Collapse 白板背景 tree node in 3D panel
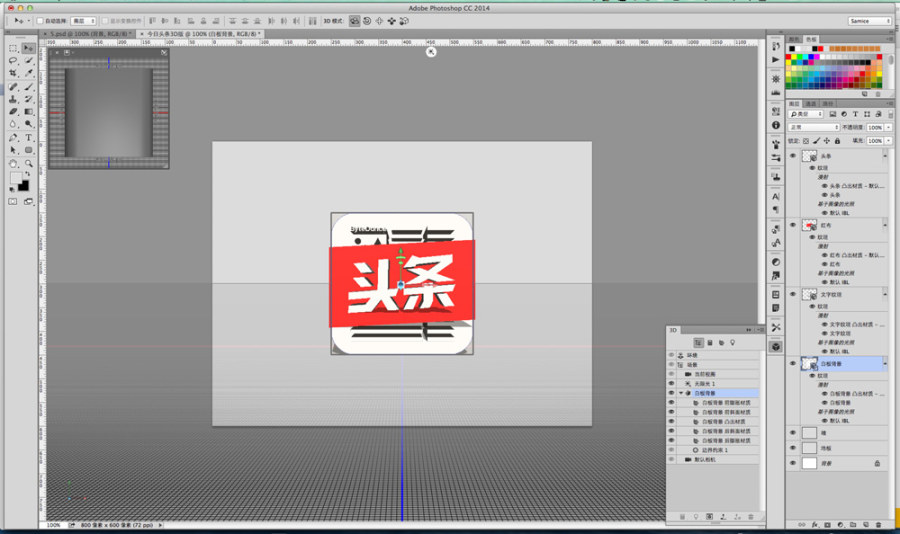Image resolution: width=900 pixels, height=534 pixels. click(x=681, y=393)
